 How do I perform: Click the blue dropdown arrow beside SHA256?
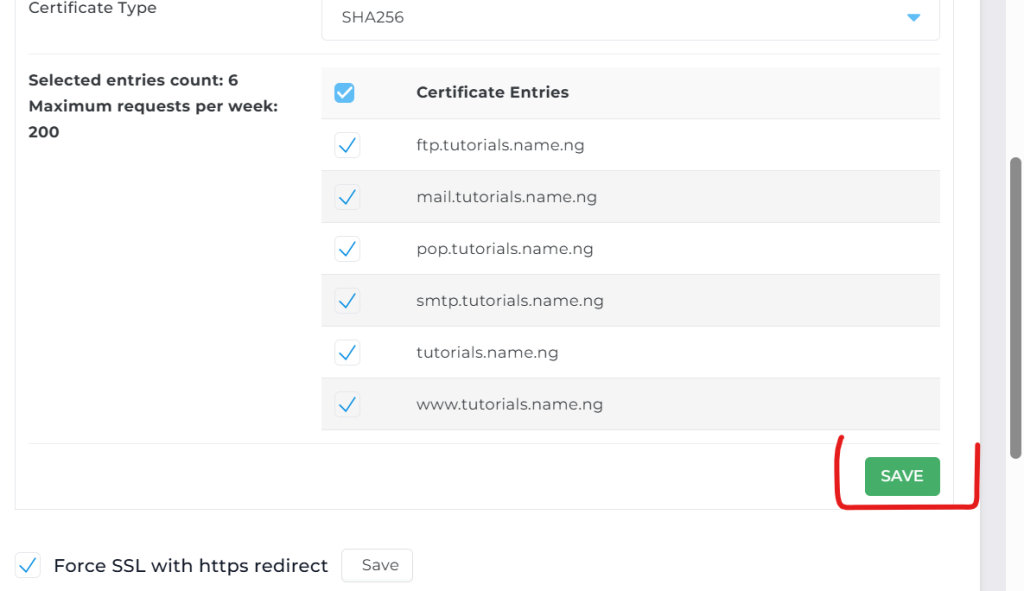tap(912, 18)
